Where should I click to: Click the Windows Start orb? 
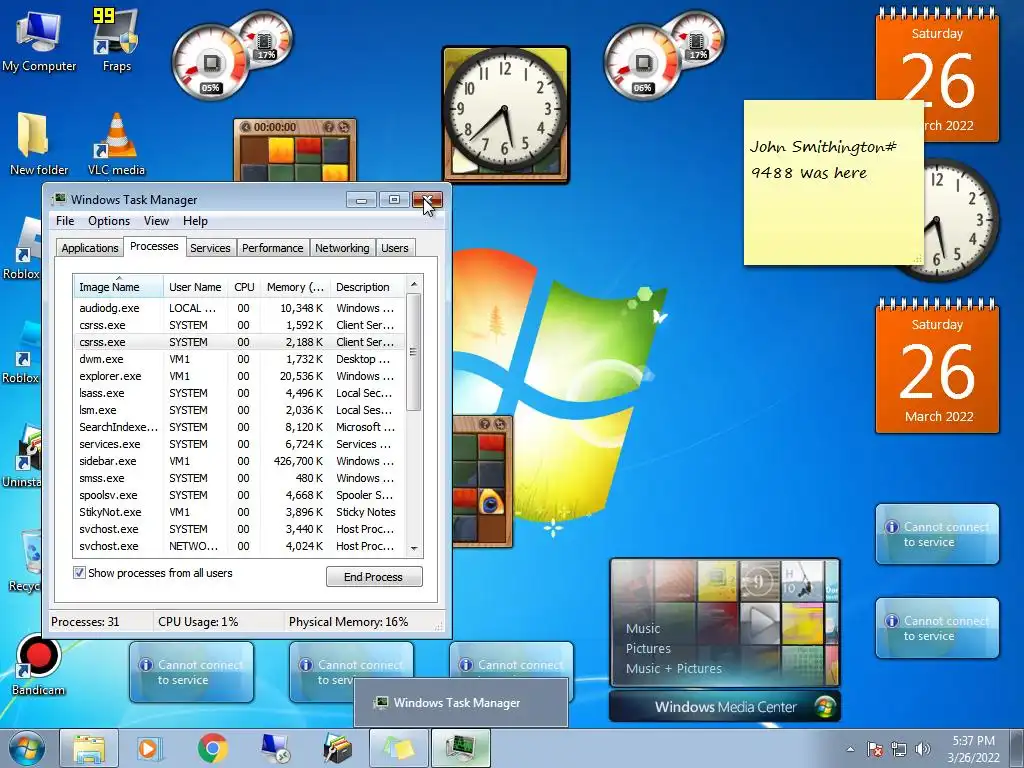coord(26,748)
